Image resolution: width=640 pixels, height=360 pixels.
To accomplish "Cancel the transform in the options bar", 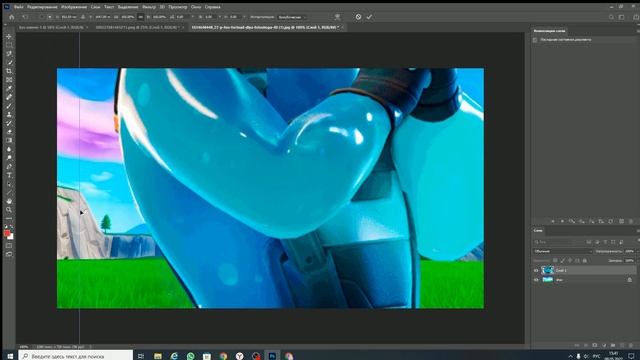I will point(358,17).
